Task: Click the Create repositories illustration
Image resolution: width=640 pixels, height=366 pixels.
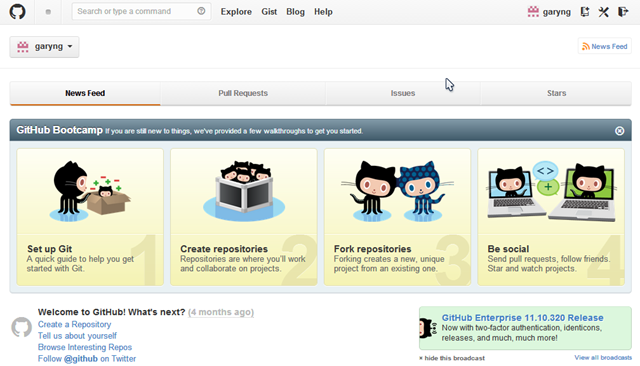Action: coord(244,191)
